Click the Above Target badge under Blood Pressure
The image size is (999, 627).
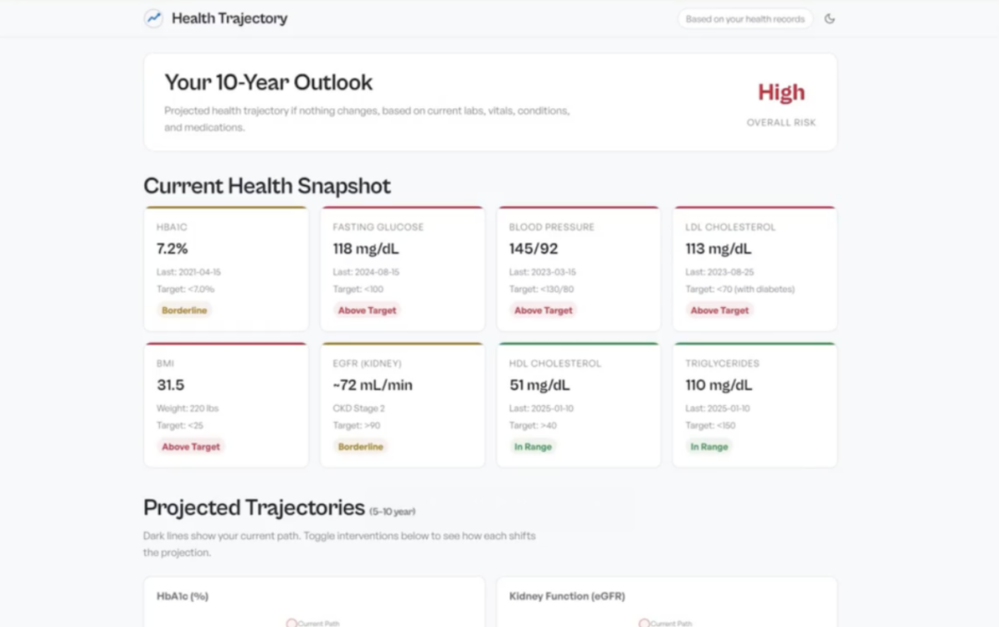543,310
